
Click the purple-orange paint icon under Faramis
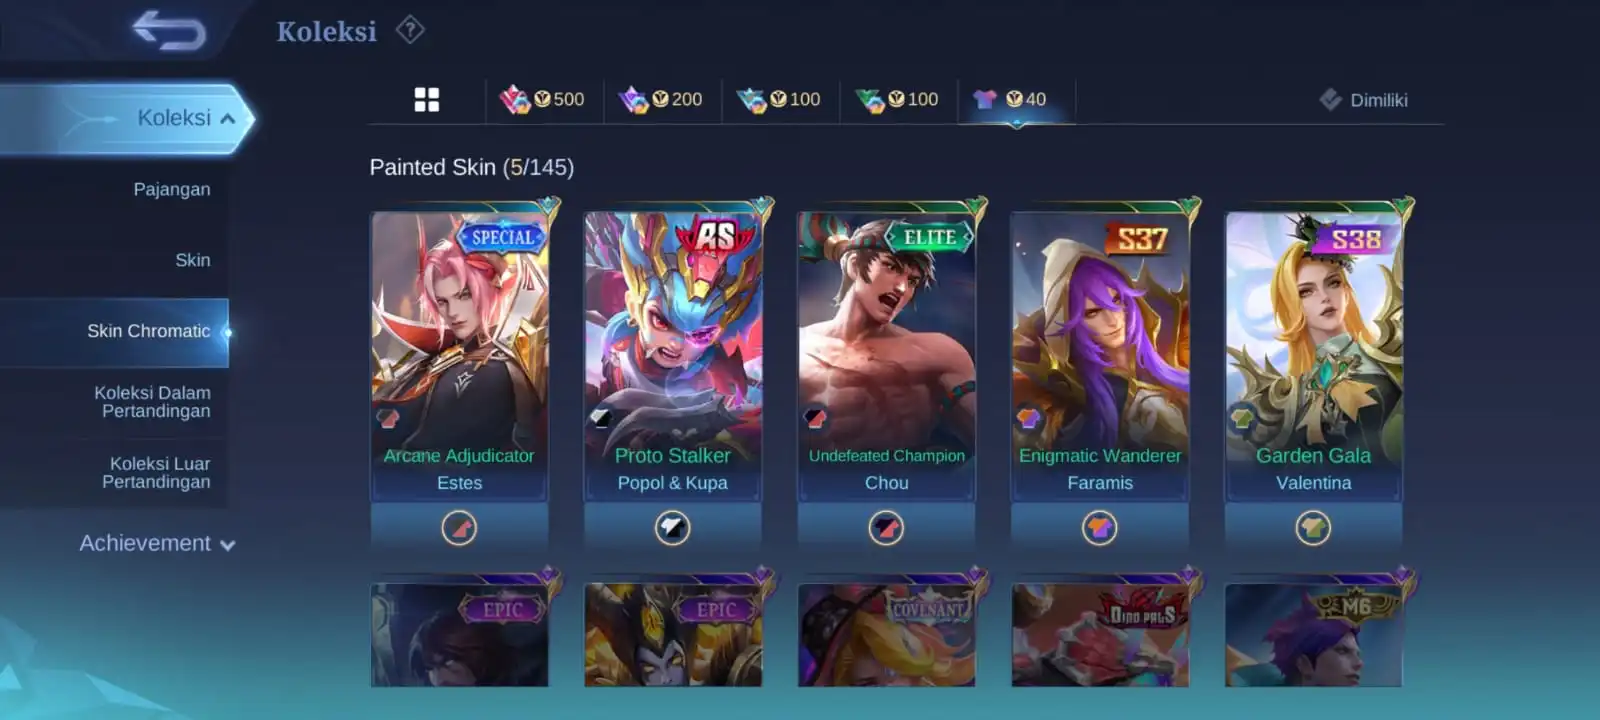1099,527
